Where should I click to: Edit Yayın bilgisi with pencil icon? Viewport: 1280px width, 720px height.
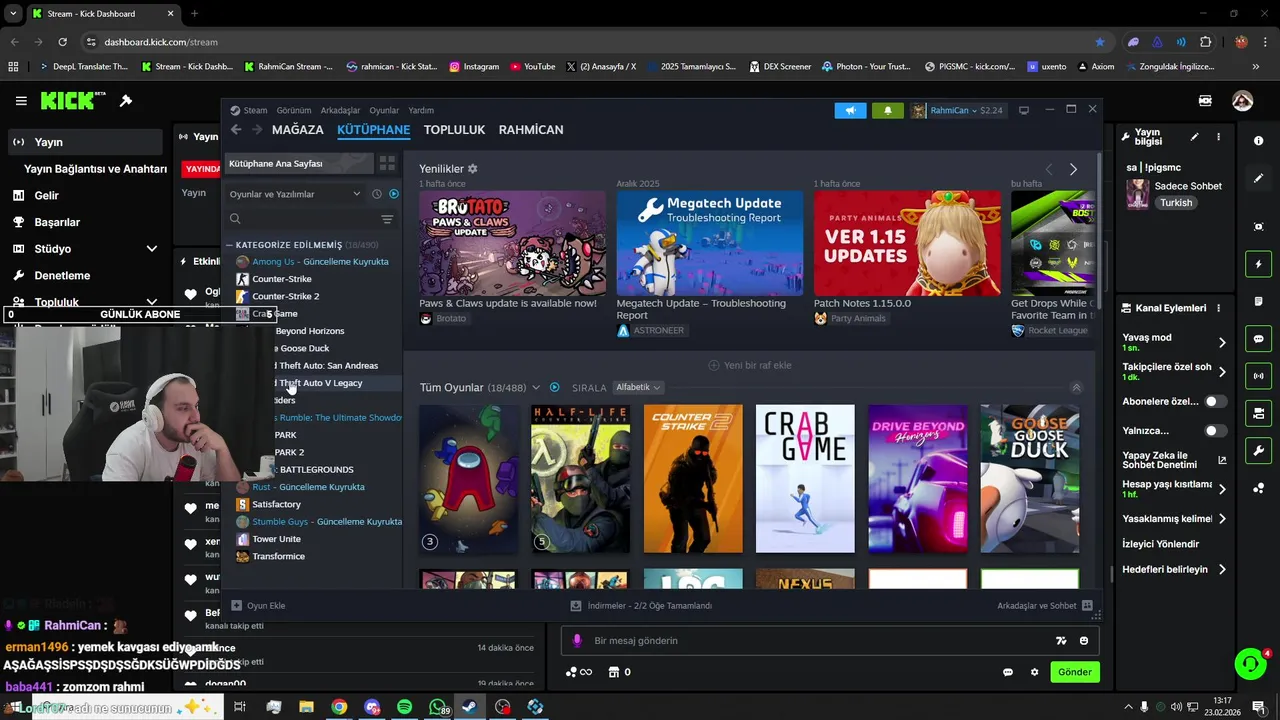1194,137
